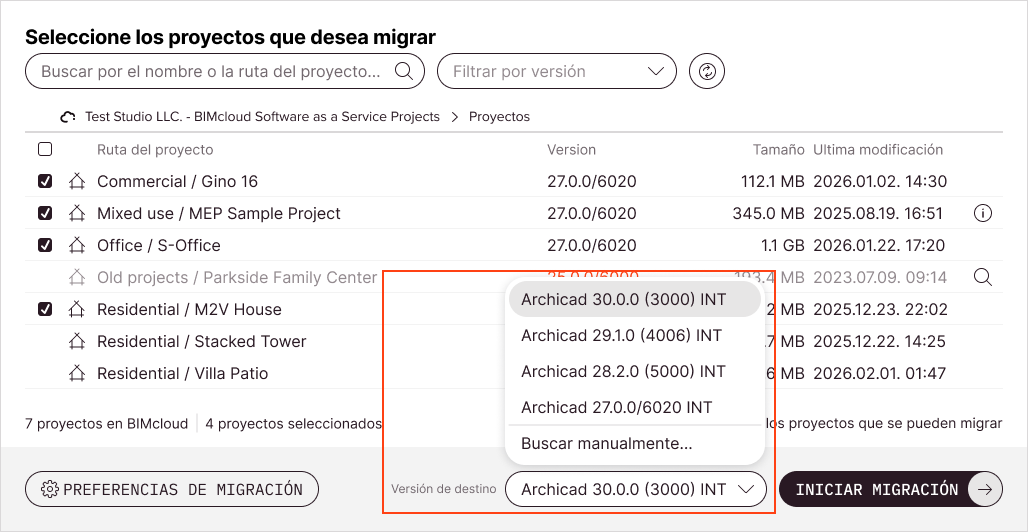
Task: Click house icon beside Residential / M2V House
Action: click(x=77, y=309)
